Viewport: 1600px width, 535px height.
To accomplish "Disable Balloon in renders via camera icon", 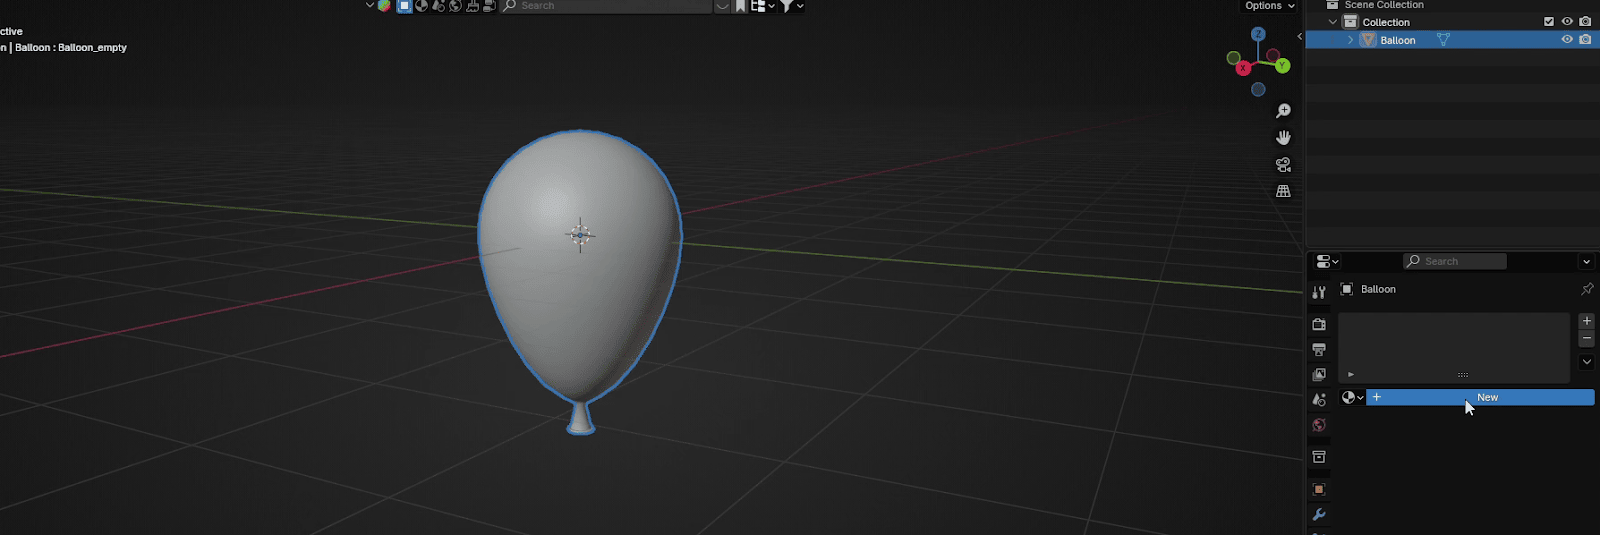I will coord(1585,40).
